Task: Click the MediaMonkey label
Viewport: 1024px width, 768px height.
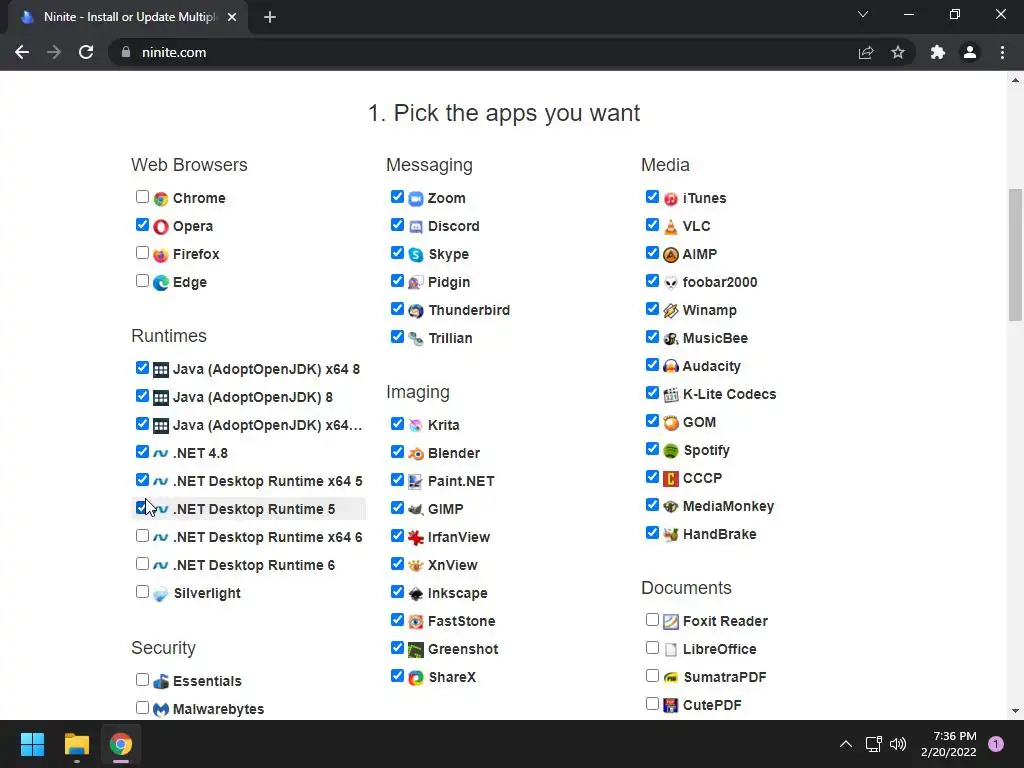Action: click(x=728, y=506)
